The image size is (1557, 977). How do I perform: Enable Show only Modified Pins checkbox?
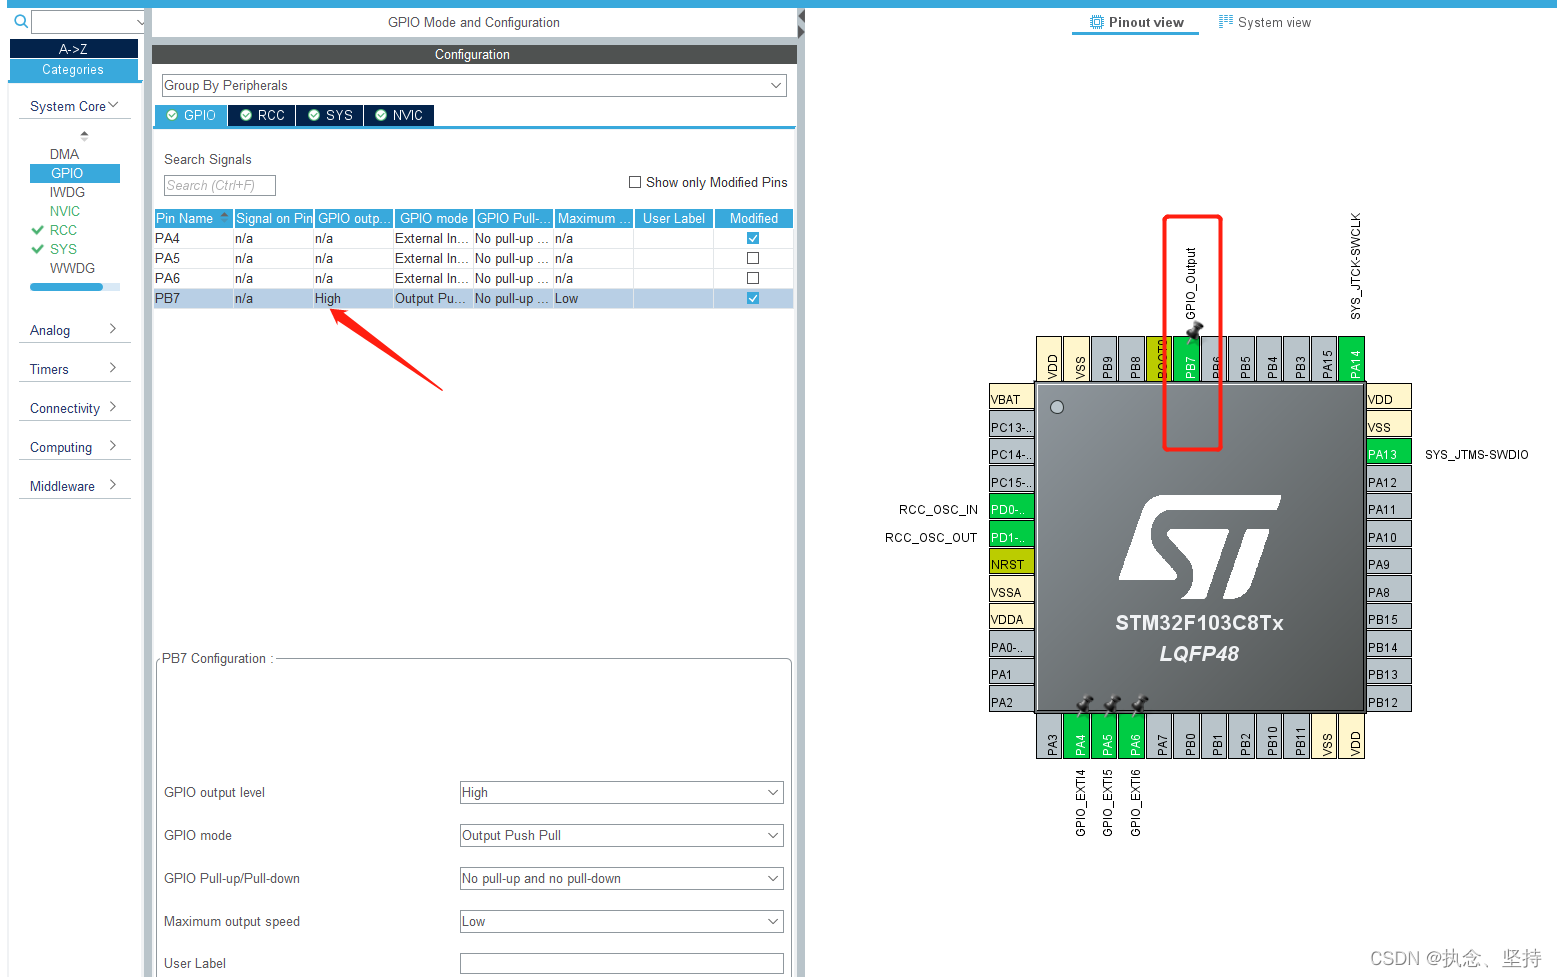coord(635,182)
